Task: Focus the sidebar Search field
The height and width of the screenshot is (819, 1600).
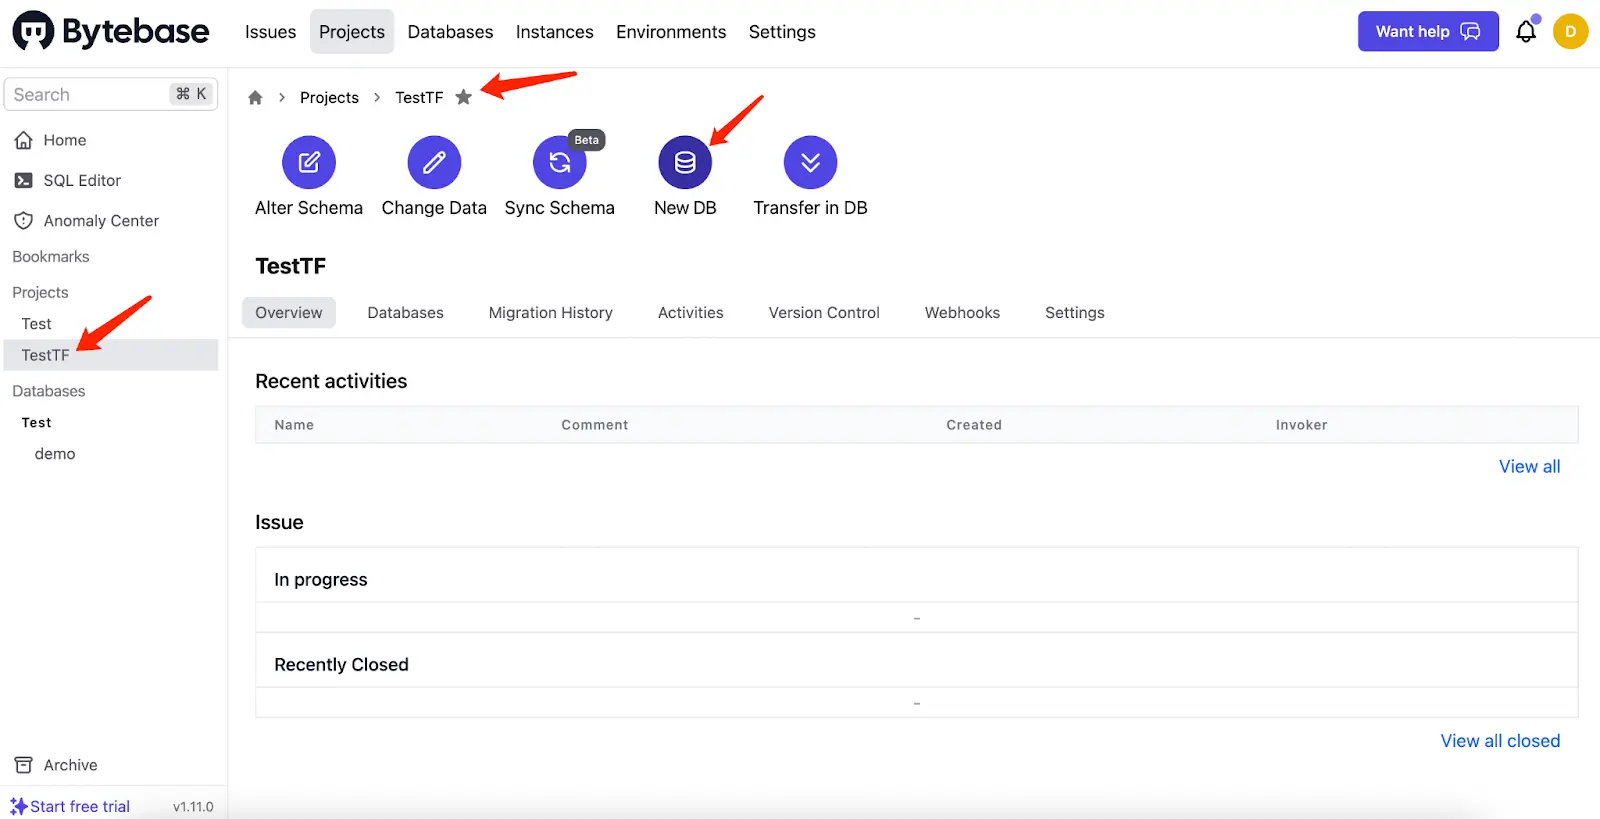Action: 111,94
